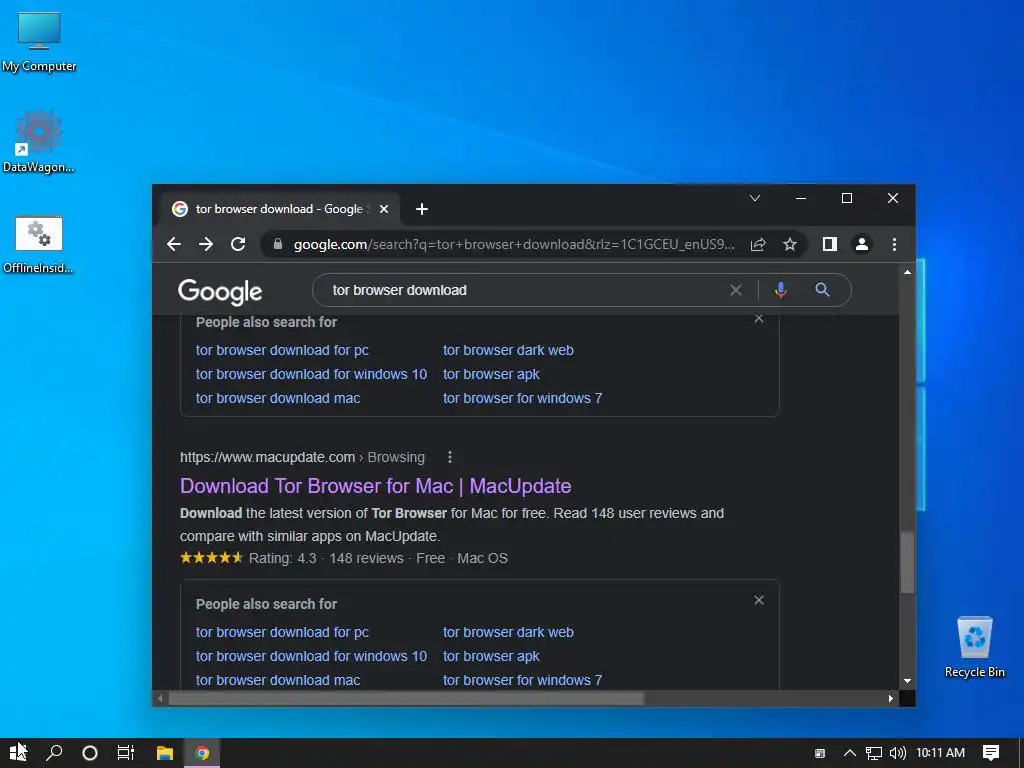
Task: Open lower 'tor browser dark web' suggestion
Action: tap(508, 632)
